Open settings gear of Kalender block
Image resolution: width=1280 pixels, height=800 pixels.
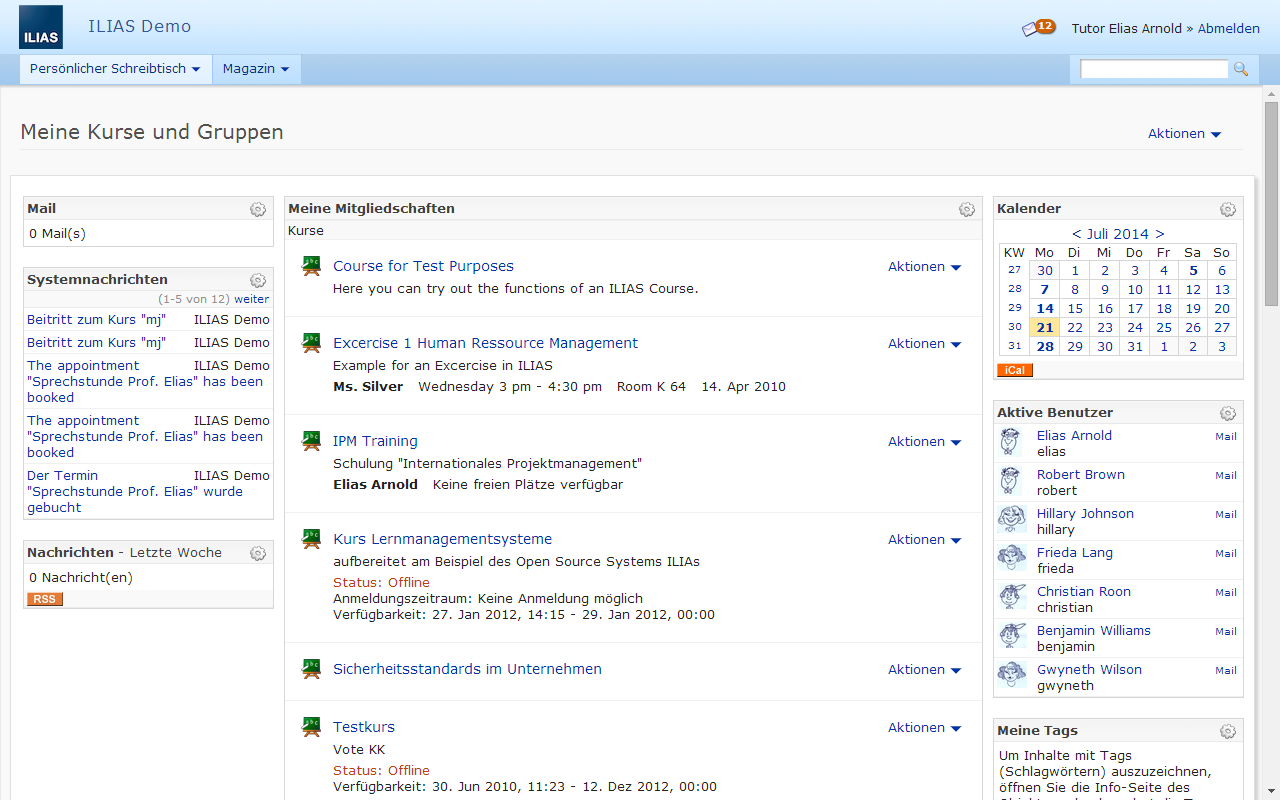pos(1228,209)
